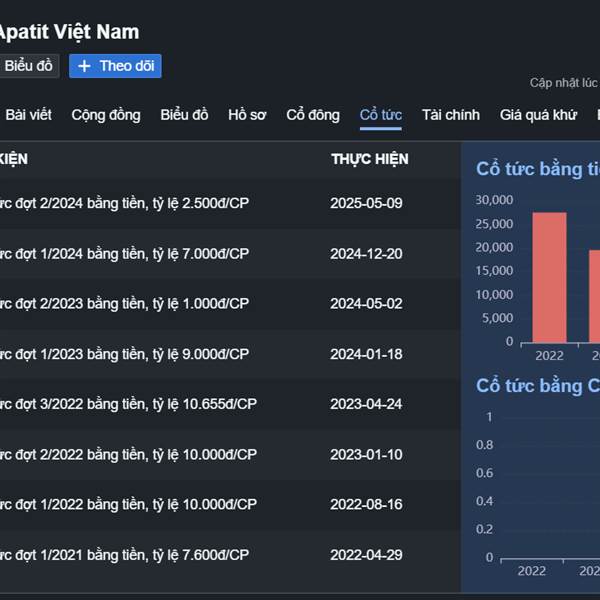Click the blue Theo dõi follow button
600x600 pixels.
pos(115,66)
